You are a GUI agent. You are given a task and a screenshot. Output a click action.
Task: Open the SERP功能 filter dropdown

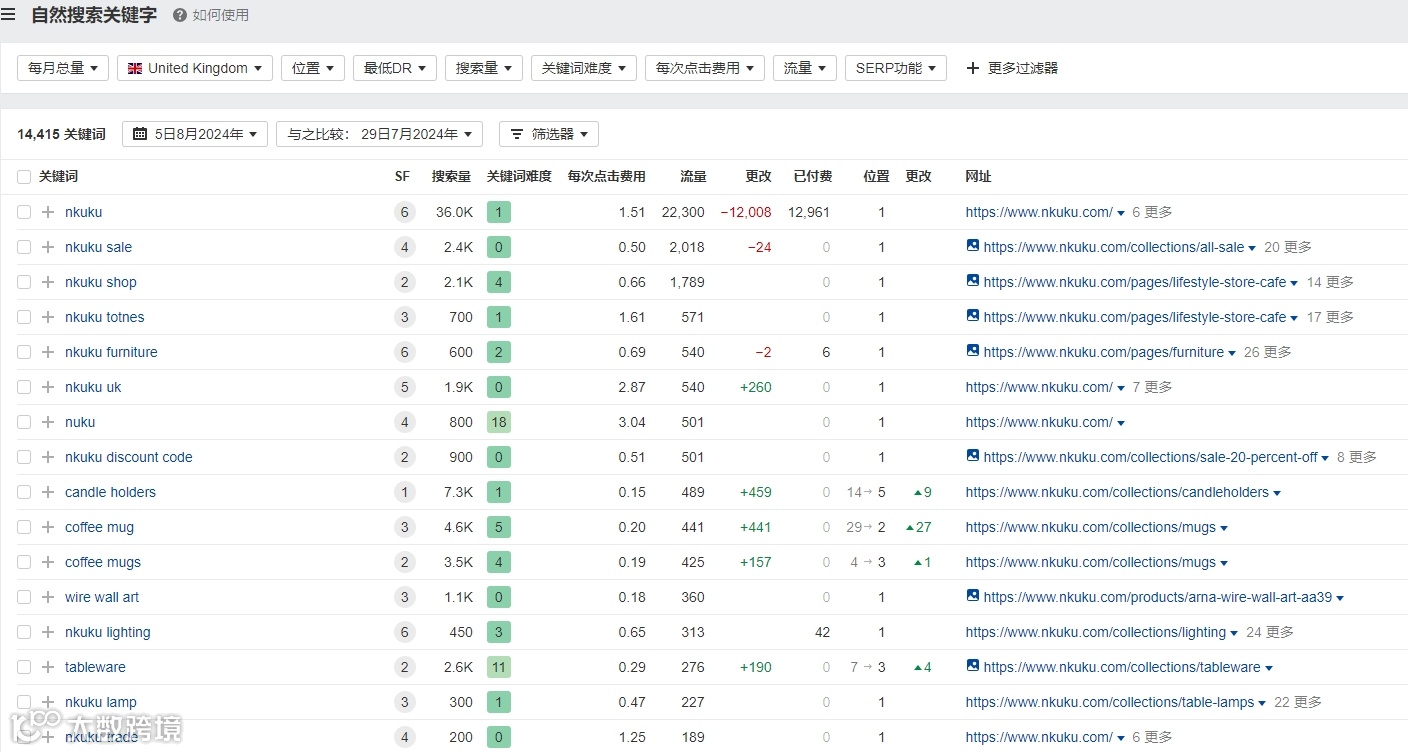coord(896,68)
